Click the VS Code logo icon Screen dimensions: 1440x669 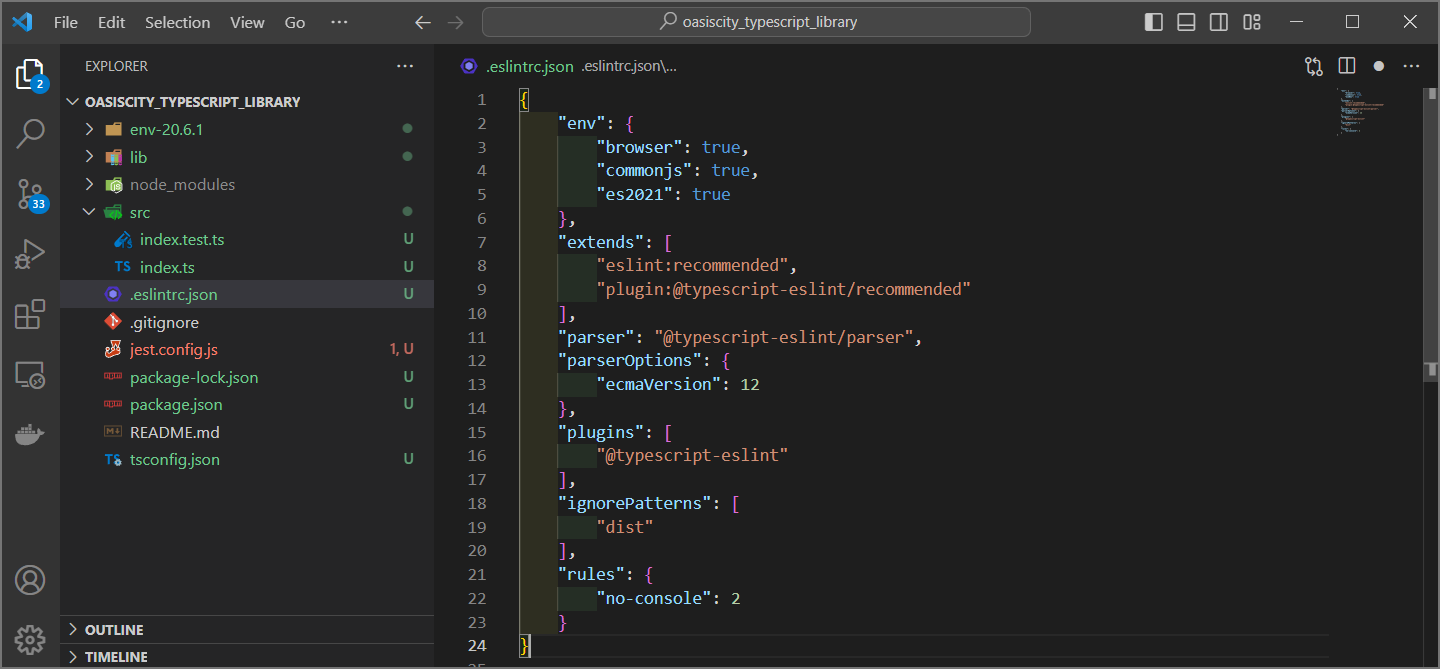23,22
